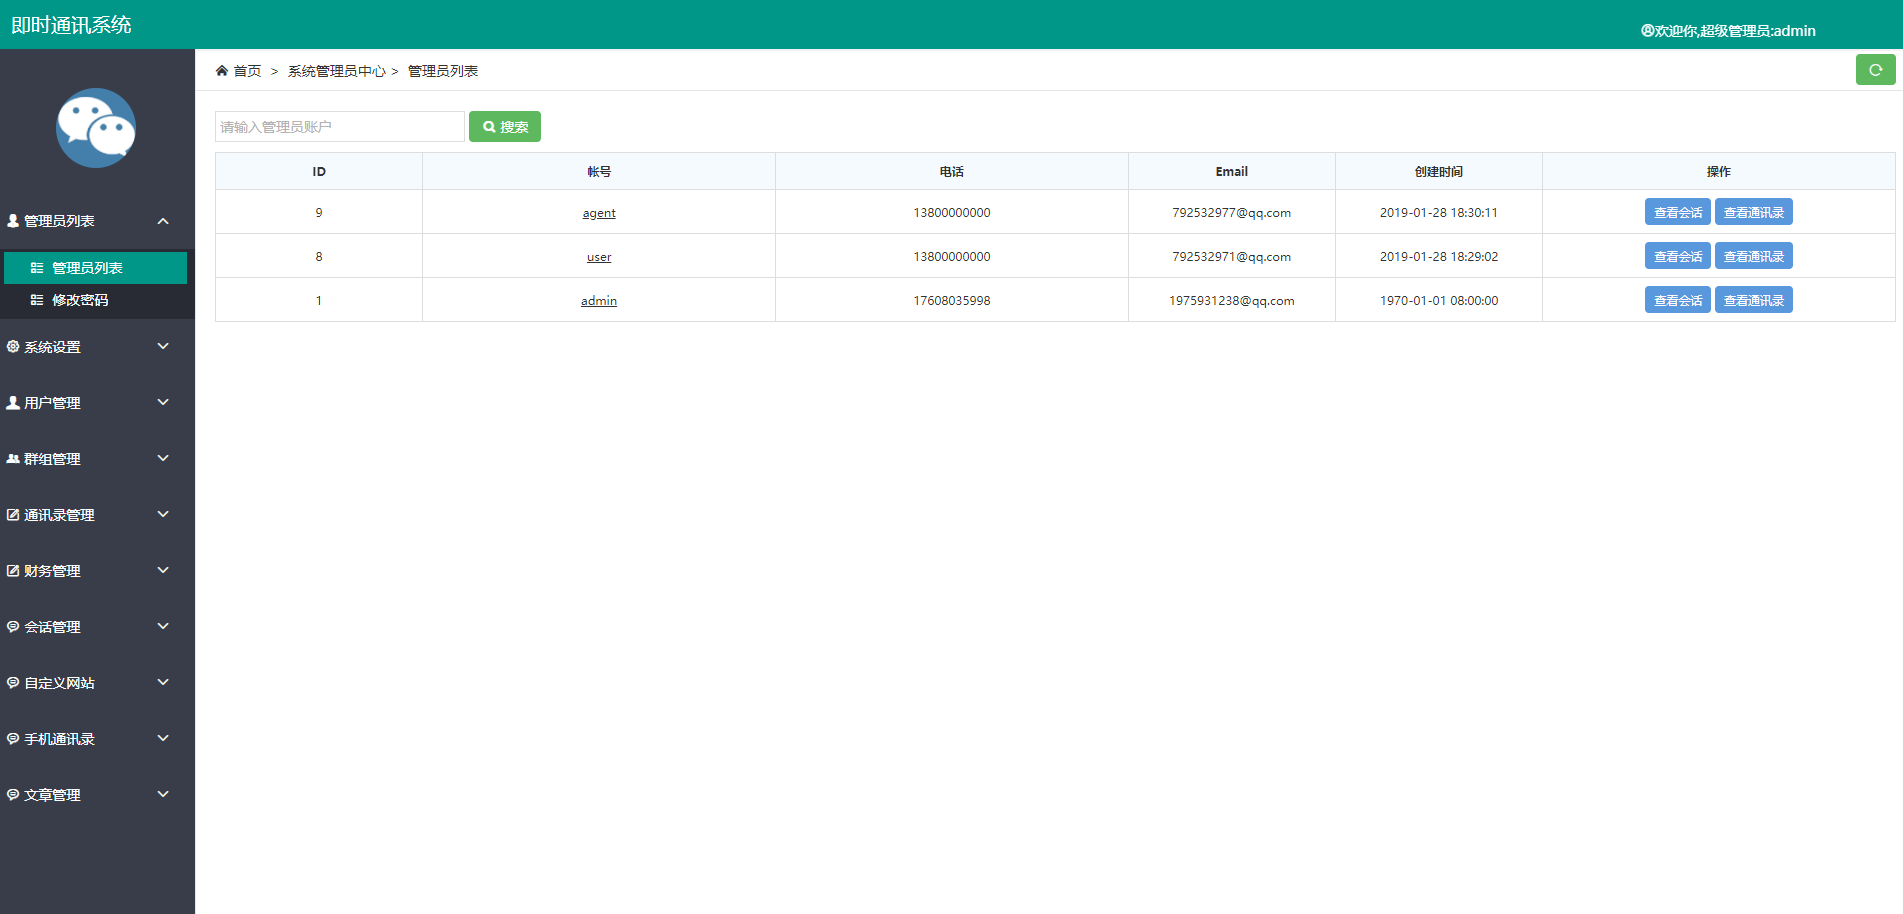Image resolution: width=1903 pixels, height=914 pixels.
Task: Click the 即时通讯系统 title
Action: pyautogui.click(x=71, y=25)
